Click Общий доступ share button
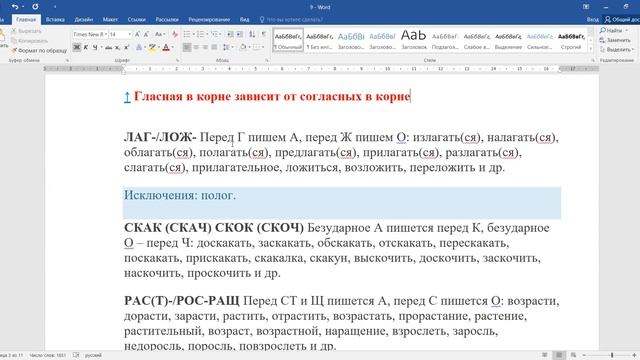 click(622, 19)
